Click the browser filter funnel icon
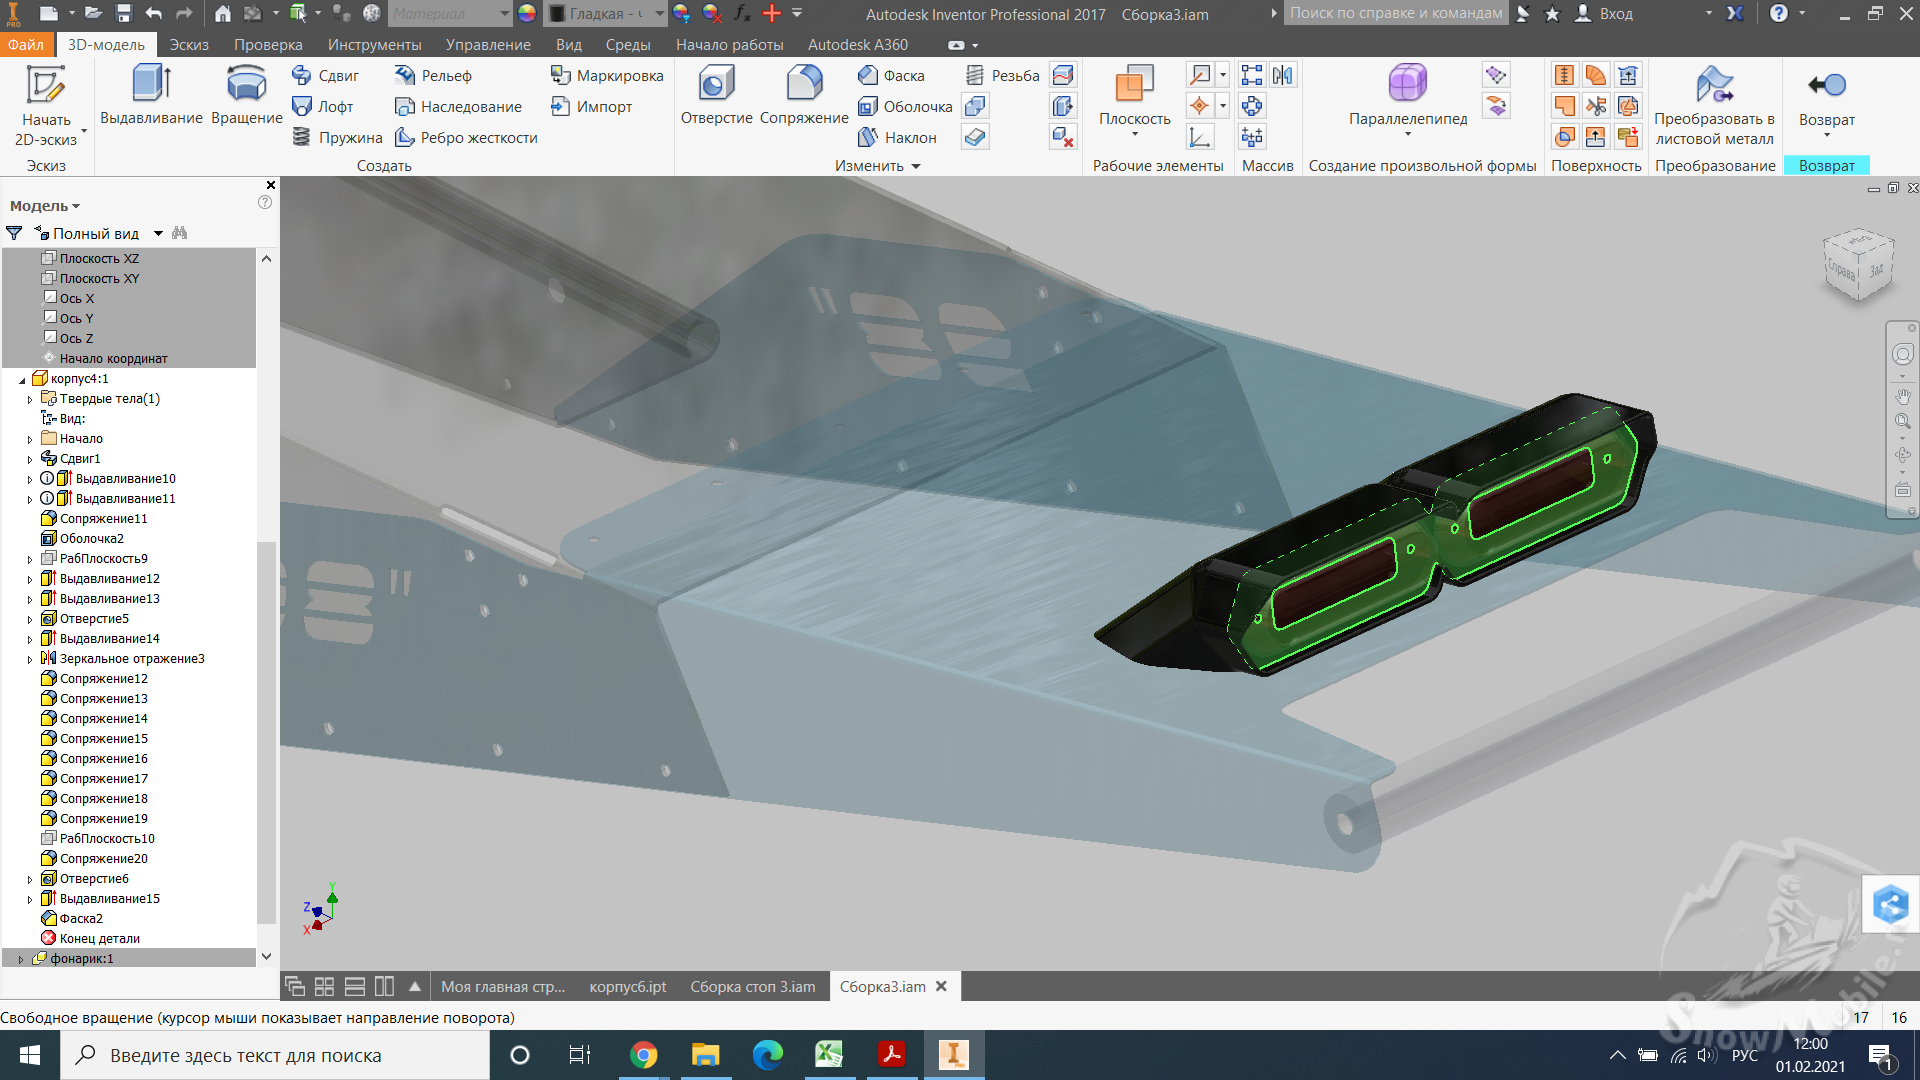 pos(14,233)
